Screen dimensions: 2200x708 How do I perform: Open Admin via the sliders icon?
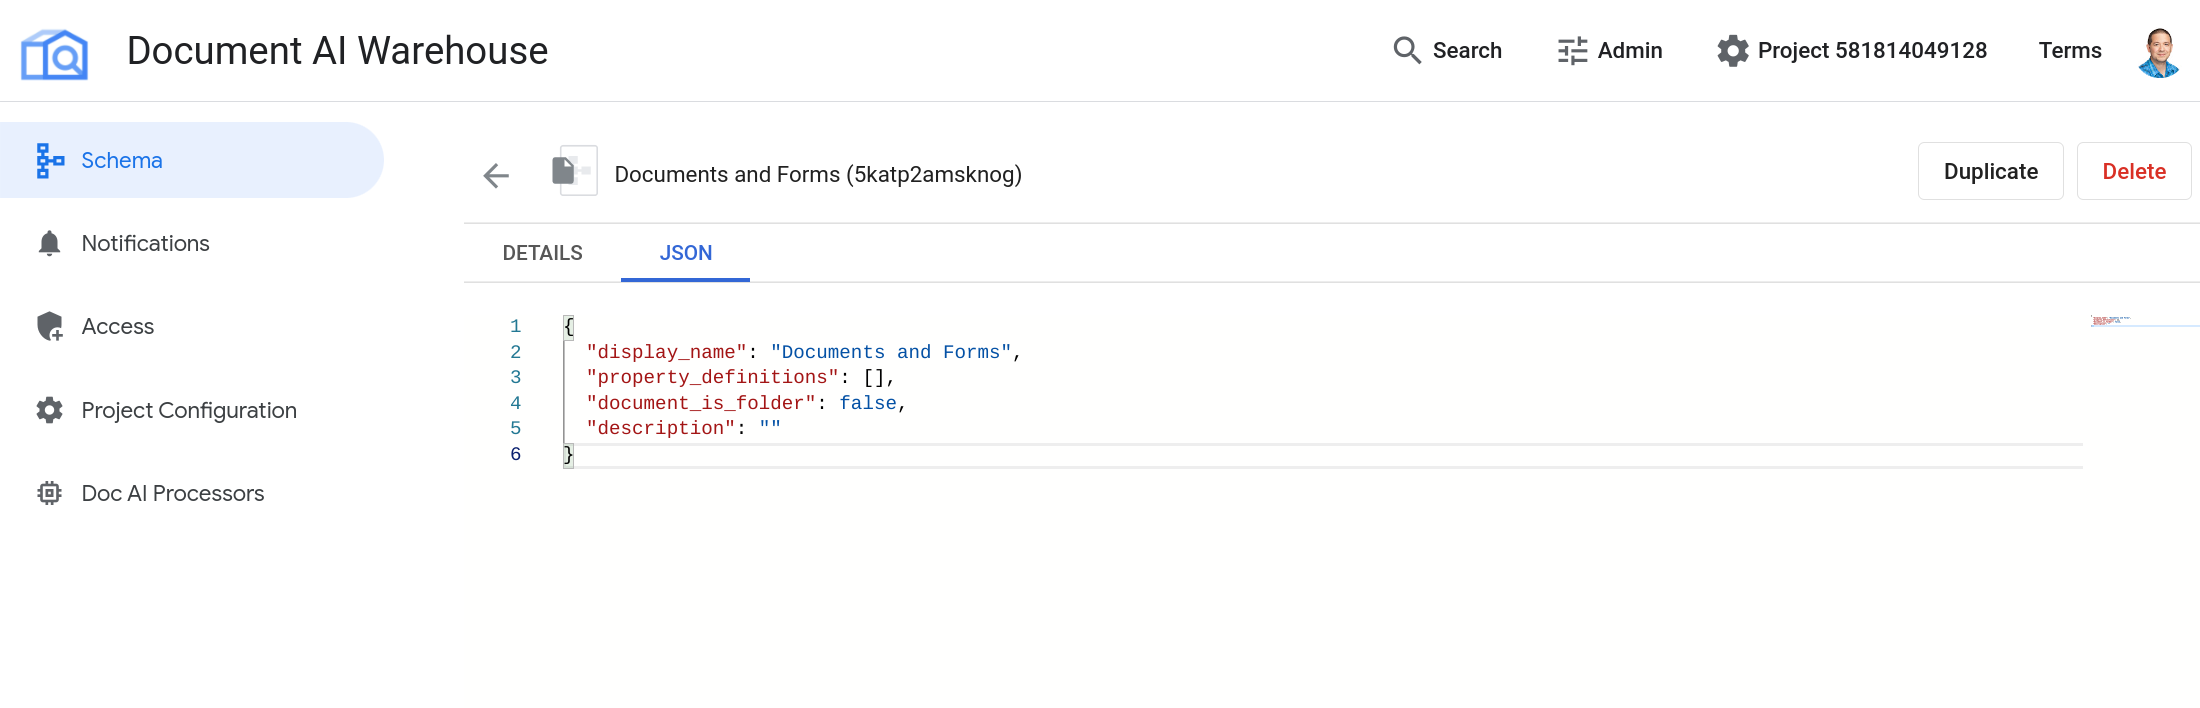pyautogui.click(x=1572, y=51)
